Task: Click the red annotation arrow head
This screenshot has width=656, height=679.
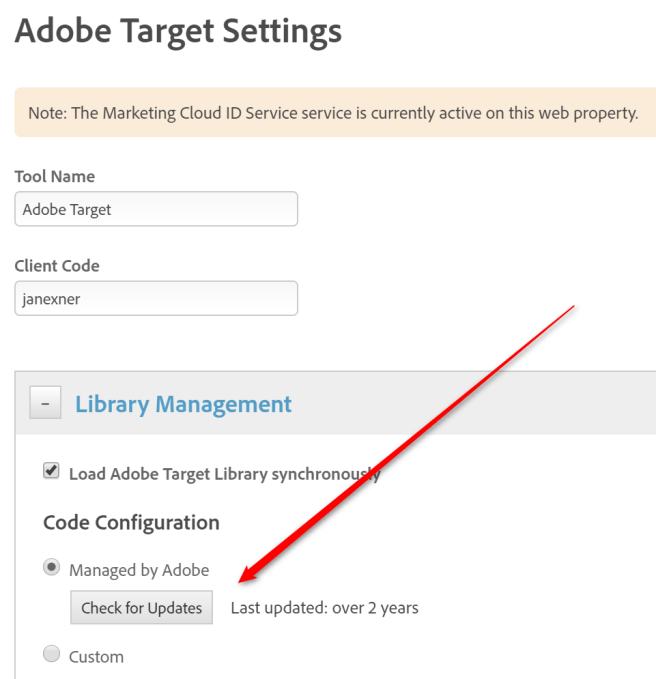Action: 243,574
